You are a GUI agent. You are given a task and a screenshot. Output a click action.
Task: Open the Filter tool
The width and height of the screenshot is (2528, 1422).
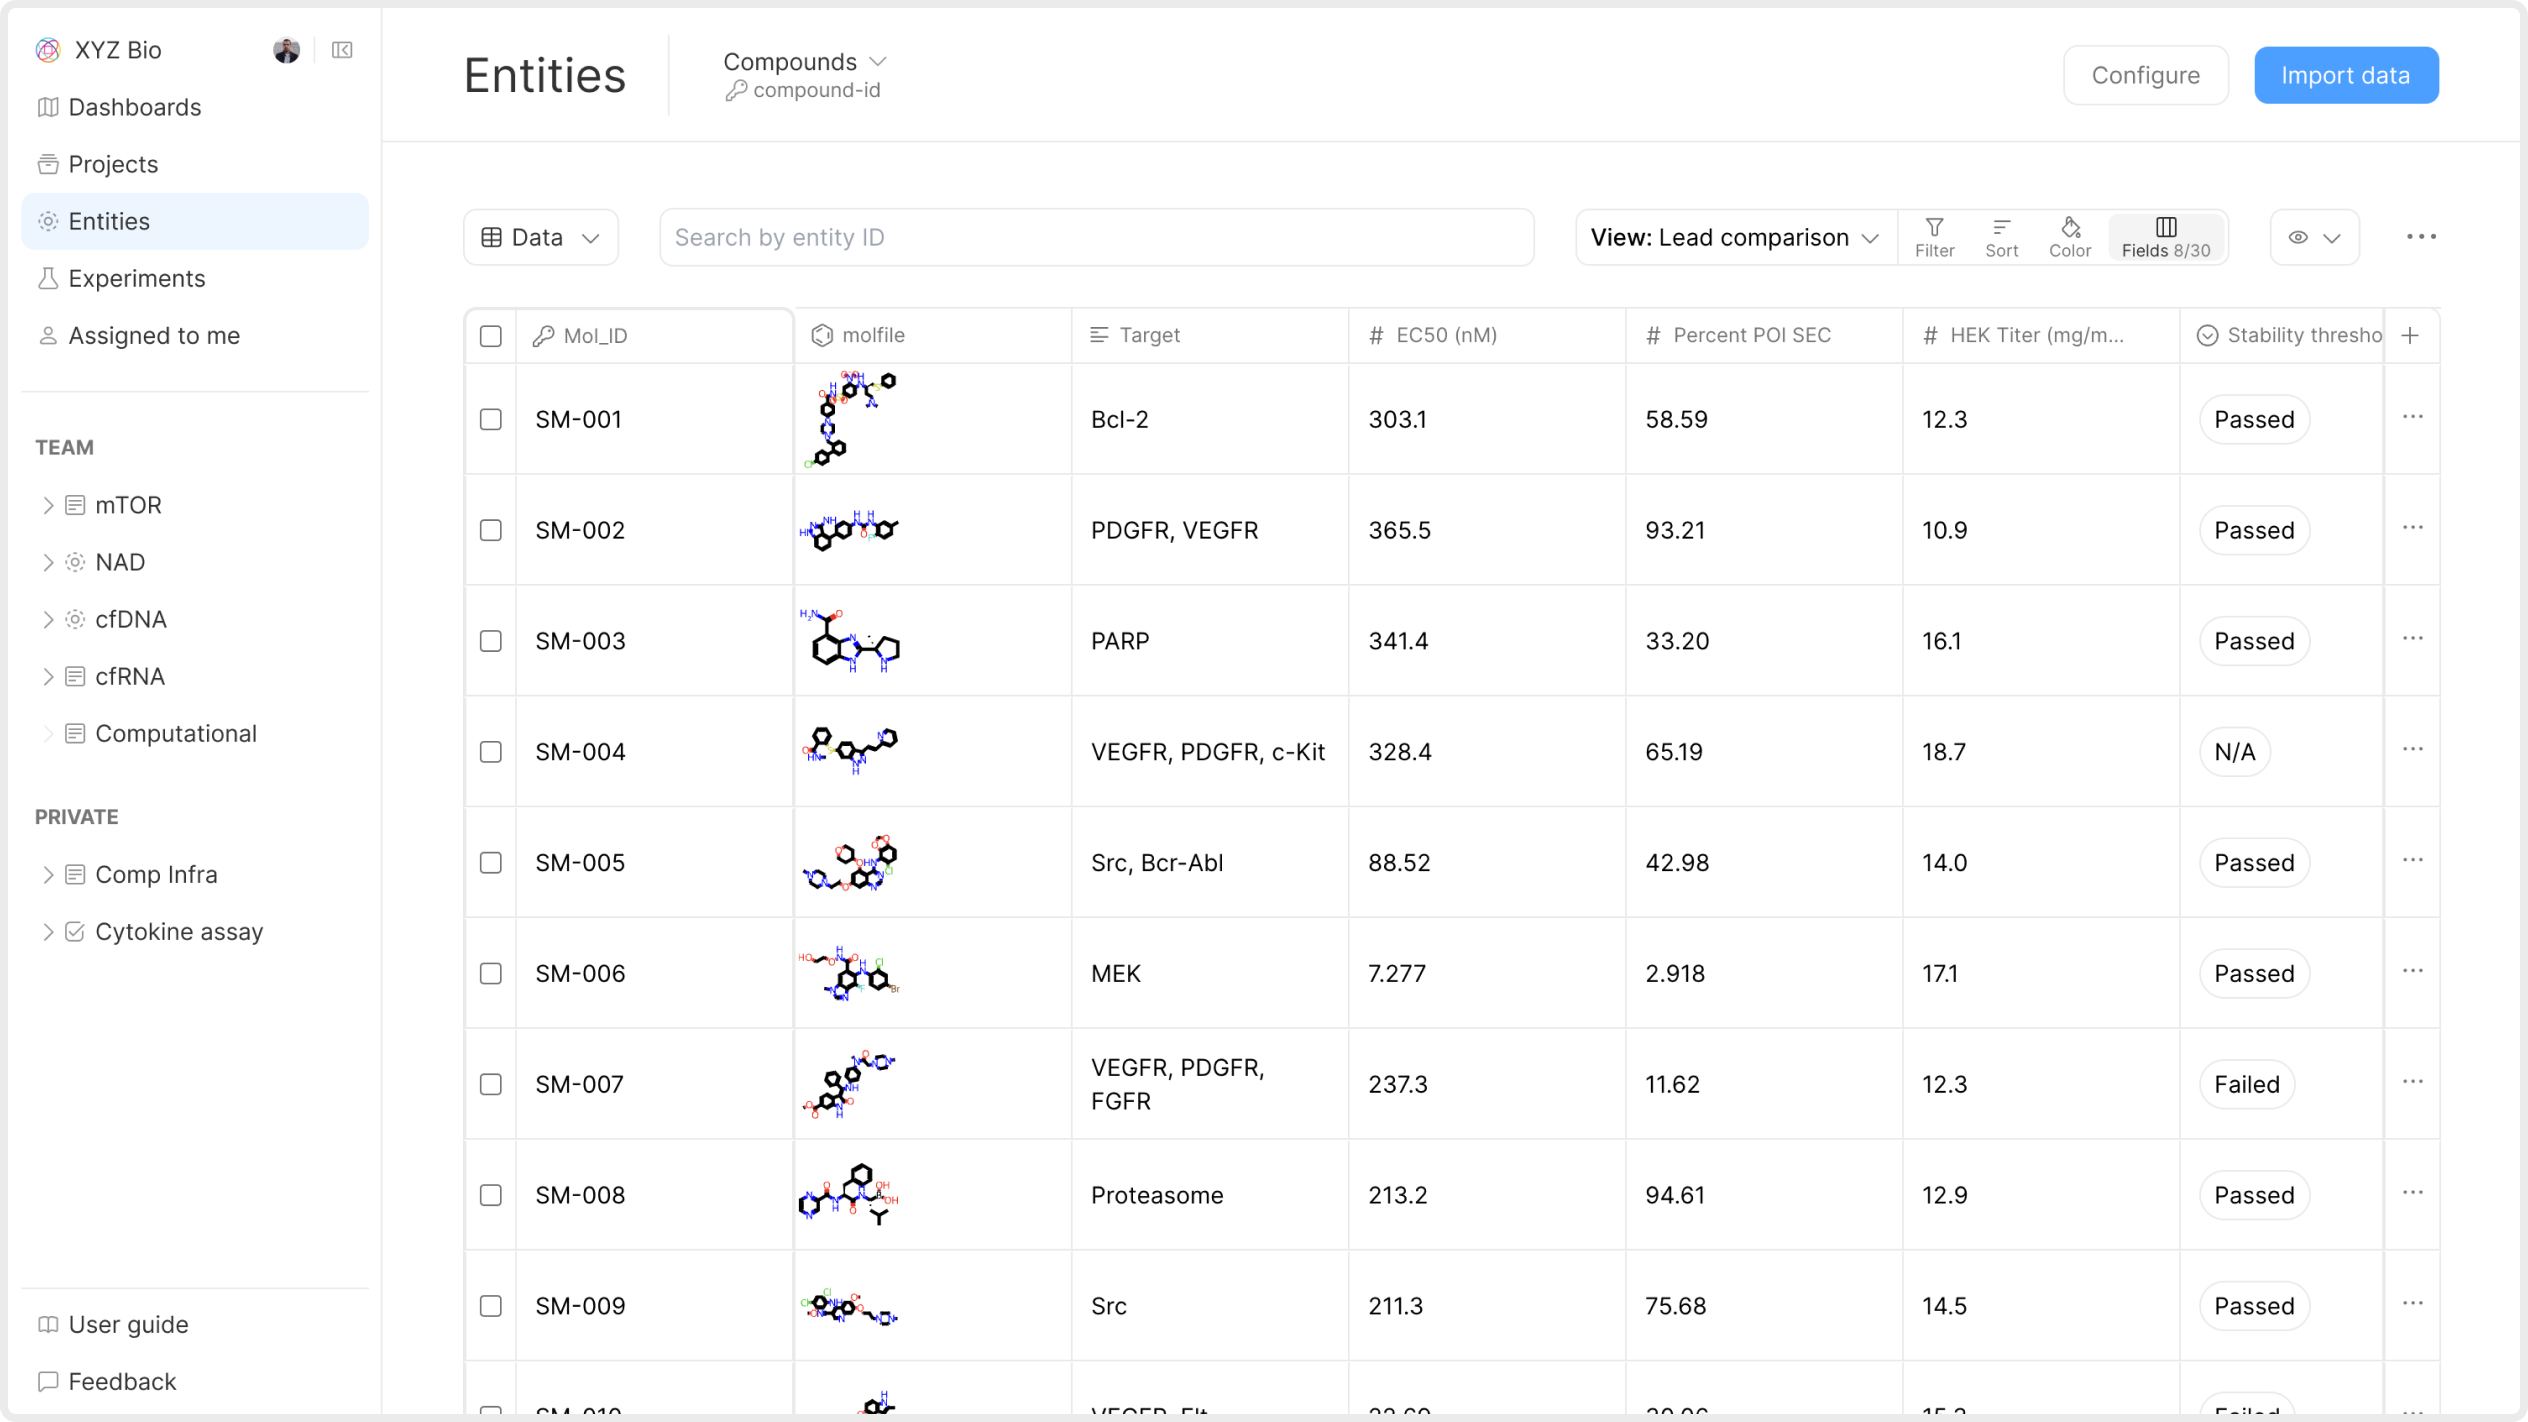coord(1934,237)
